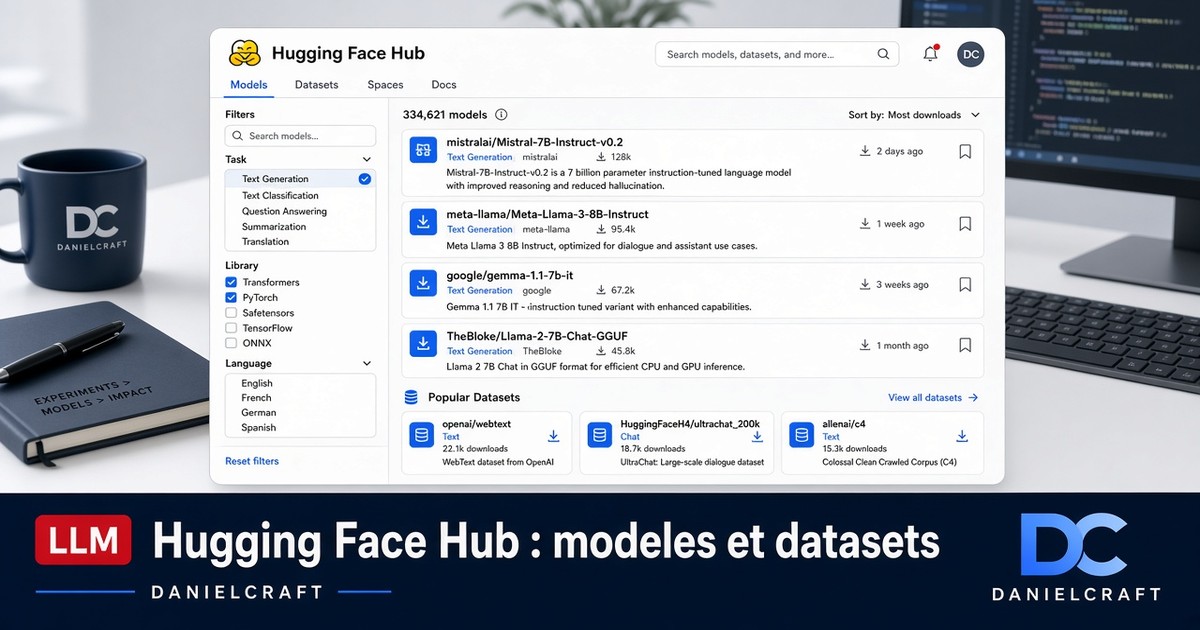This screenshot has height=630, width=1200.
Task: Open the notifications bell
Action: point(930,54)
